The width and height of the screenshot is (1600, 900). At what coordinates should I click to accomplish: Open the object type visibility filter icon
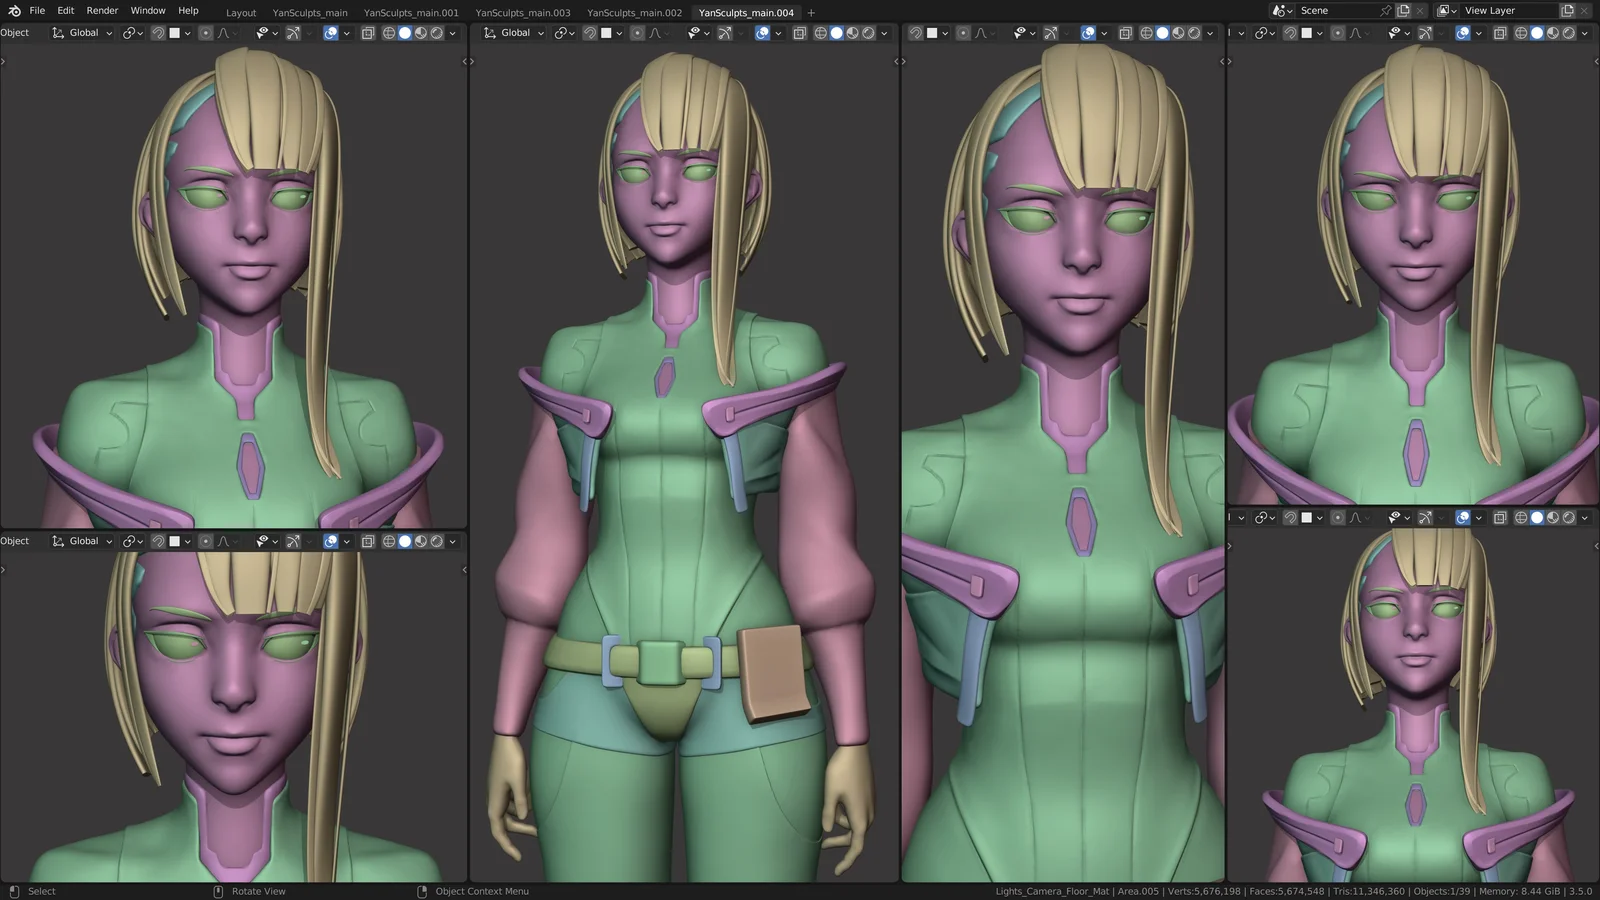[265, 32]
